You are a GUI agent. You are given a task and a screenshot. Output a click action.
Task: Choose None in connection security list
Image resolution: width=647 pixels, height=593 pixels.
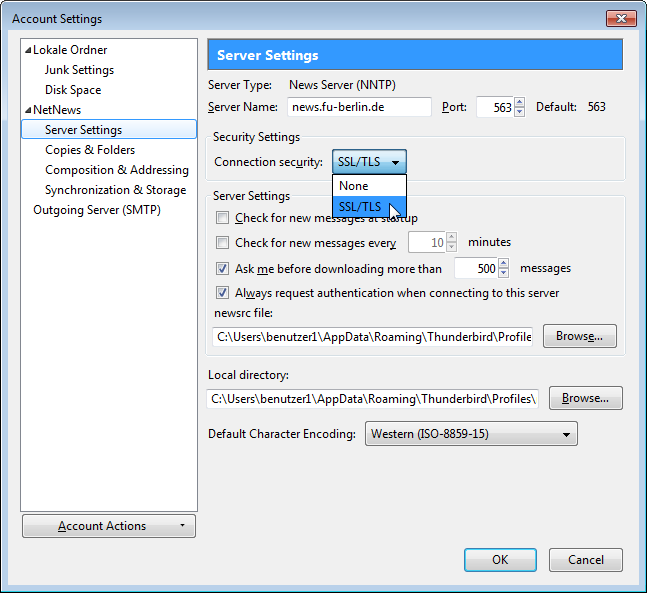pyautogui.click(x=369, y=186)
